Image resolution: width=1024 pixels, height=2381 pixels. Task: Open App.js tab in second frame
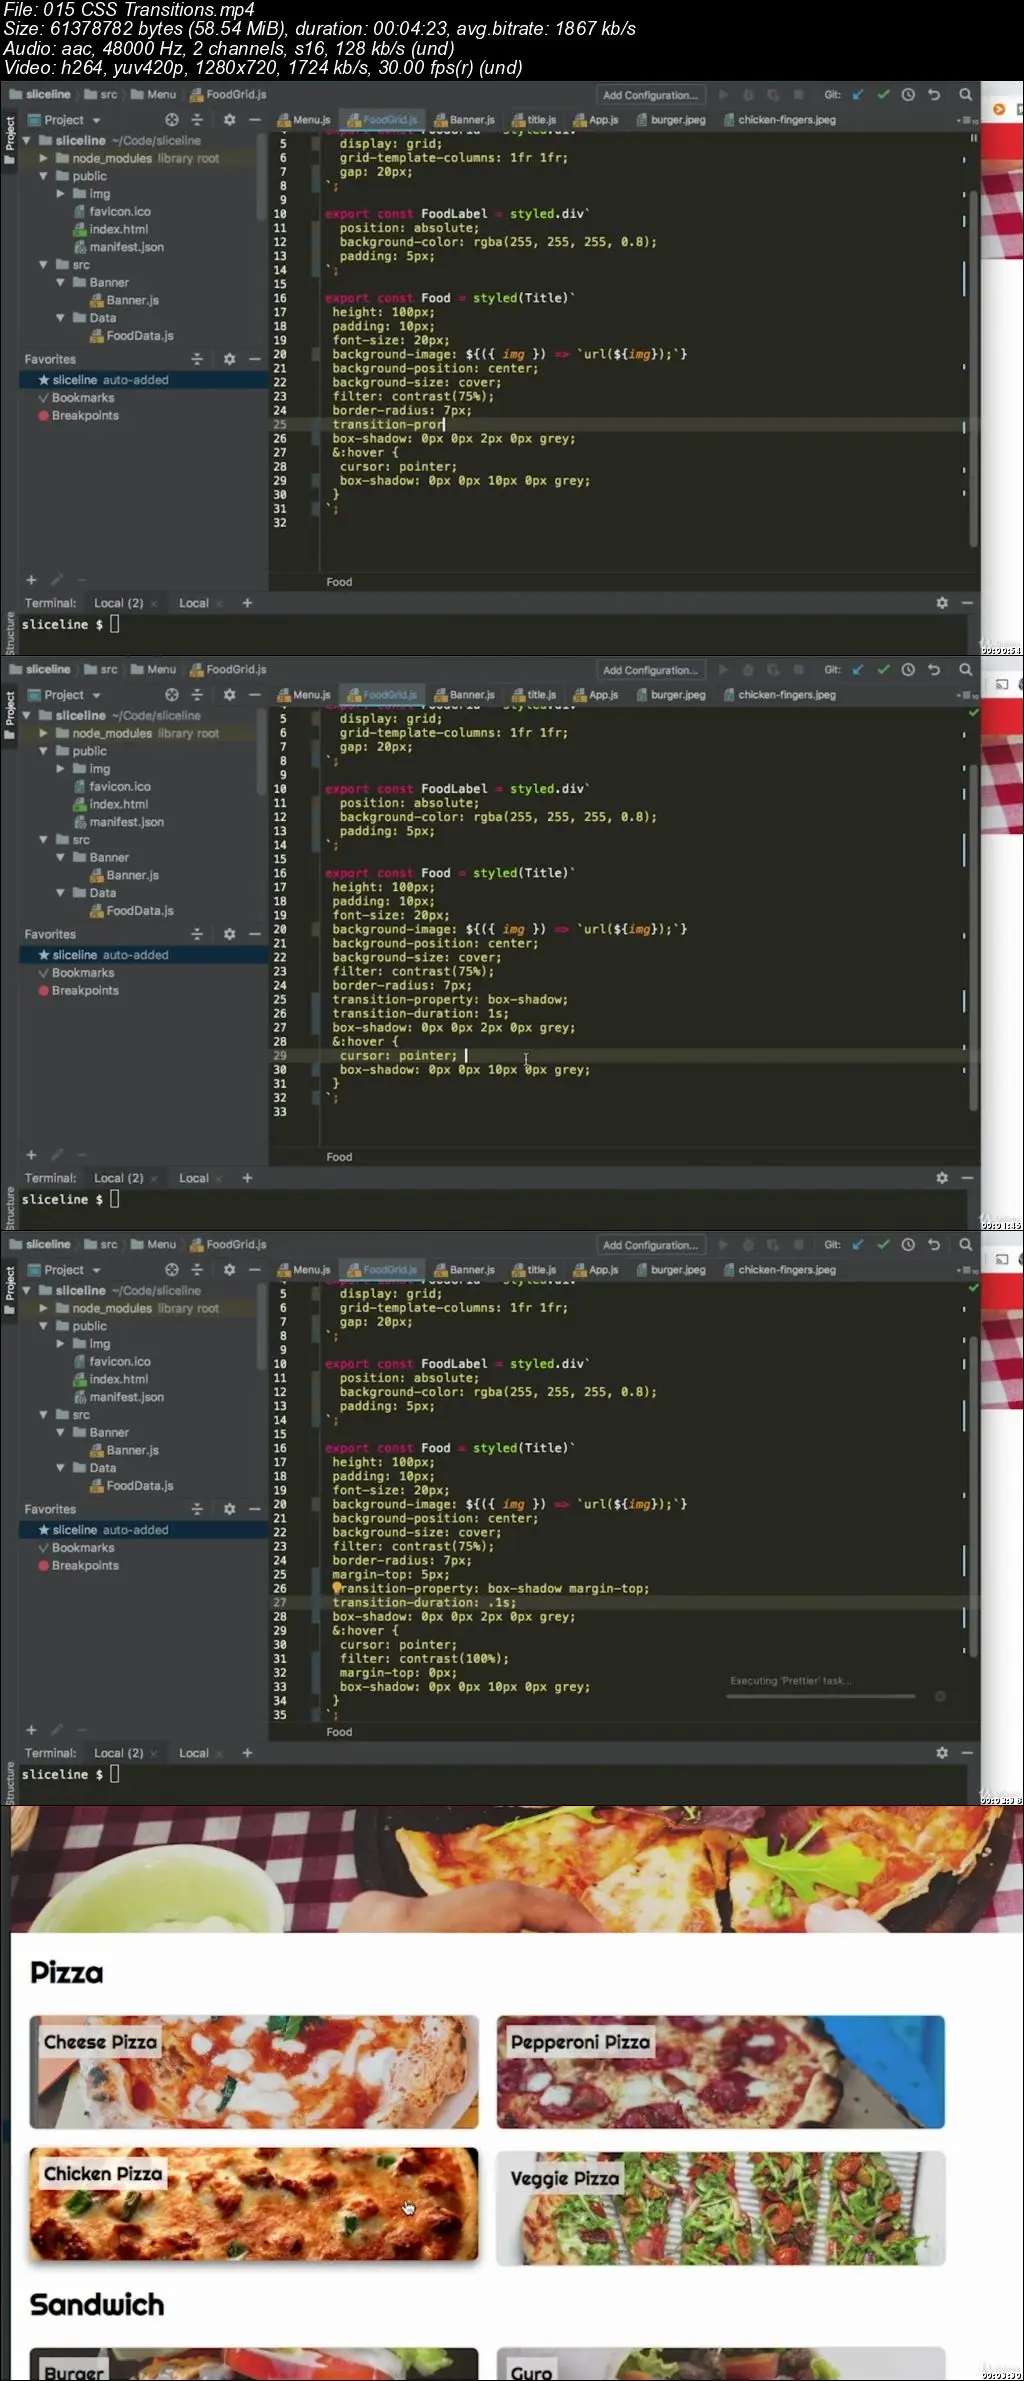[596, 695]
